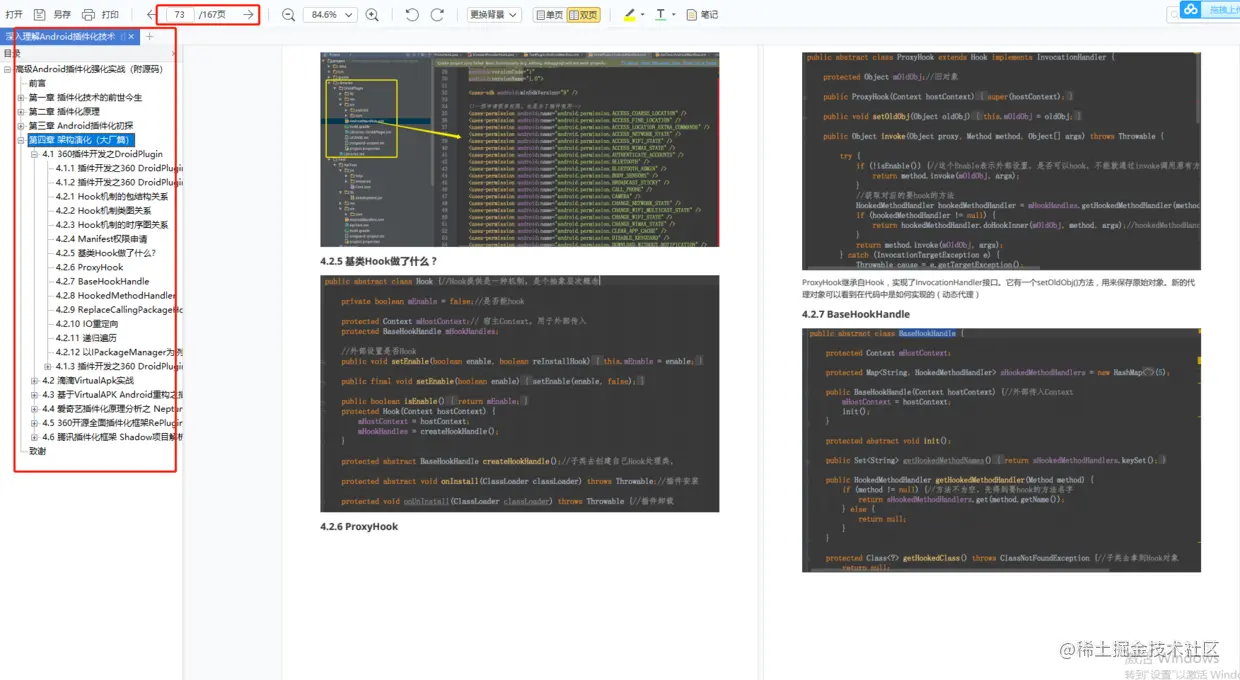1240x680 pixels.
Task: Click the ProxyHook class code image
Action: (1001, 160)
